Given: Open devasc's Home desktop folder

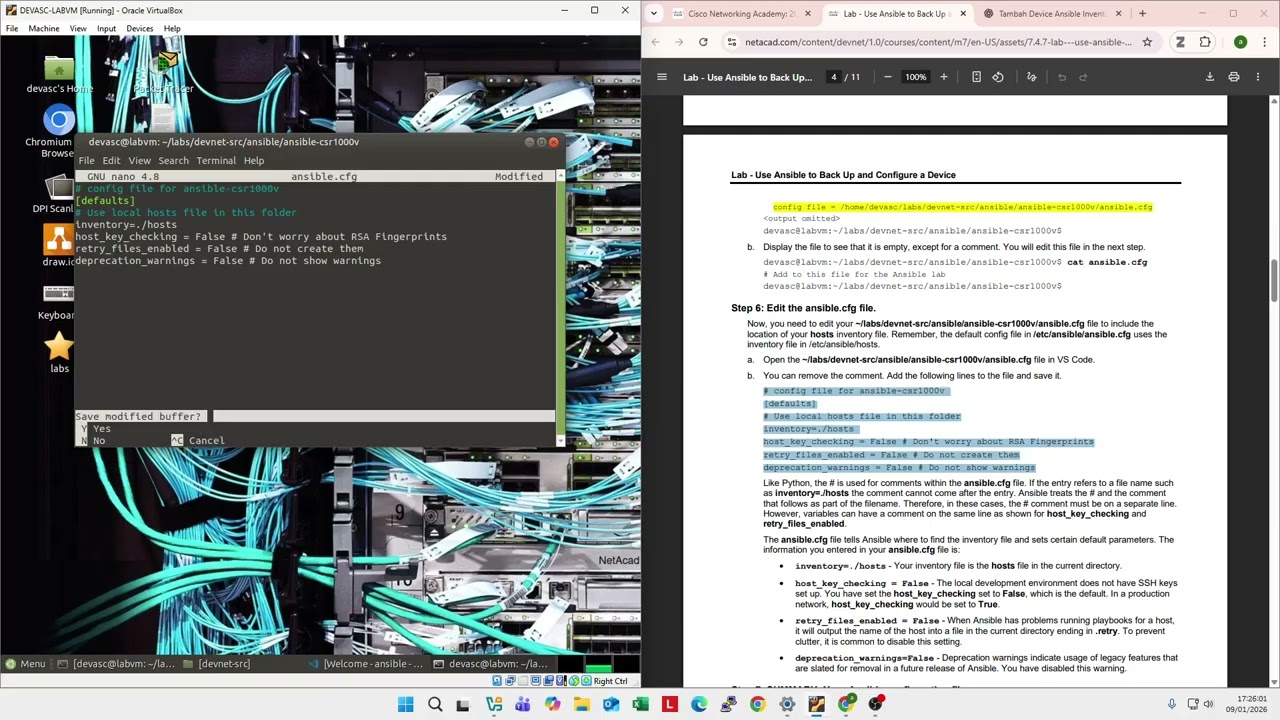Looking at the screenshot, I should 59,75.
